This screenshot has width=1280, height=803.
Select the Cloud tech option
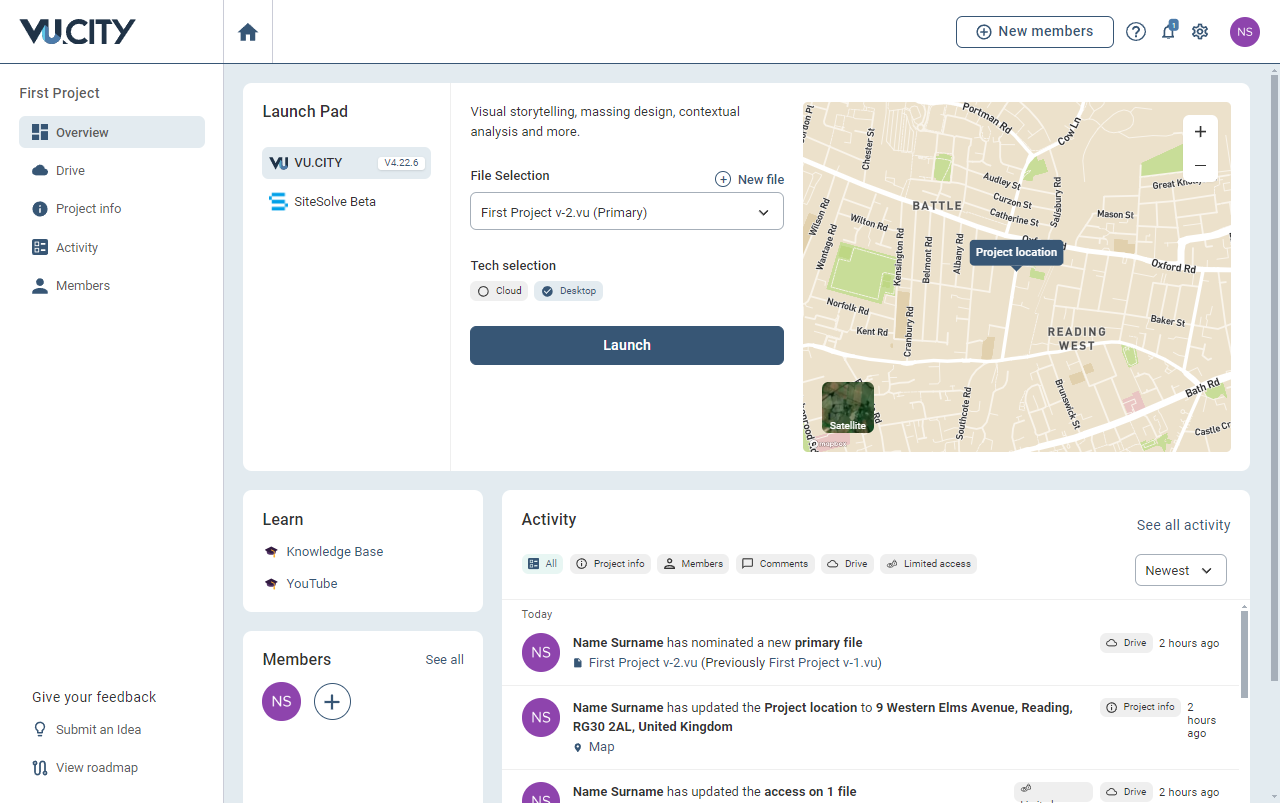[499, 291]
